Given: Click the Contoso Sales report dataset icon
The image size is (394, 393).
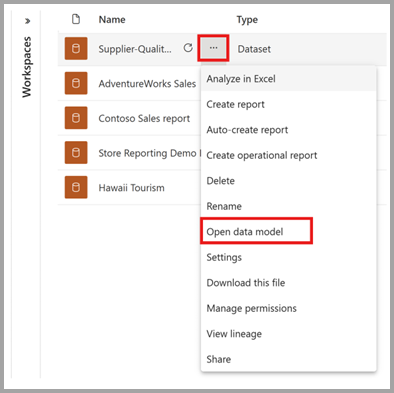Looking at the screenshot, I should tap(76, 118).
